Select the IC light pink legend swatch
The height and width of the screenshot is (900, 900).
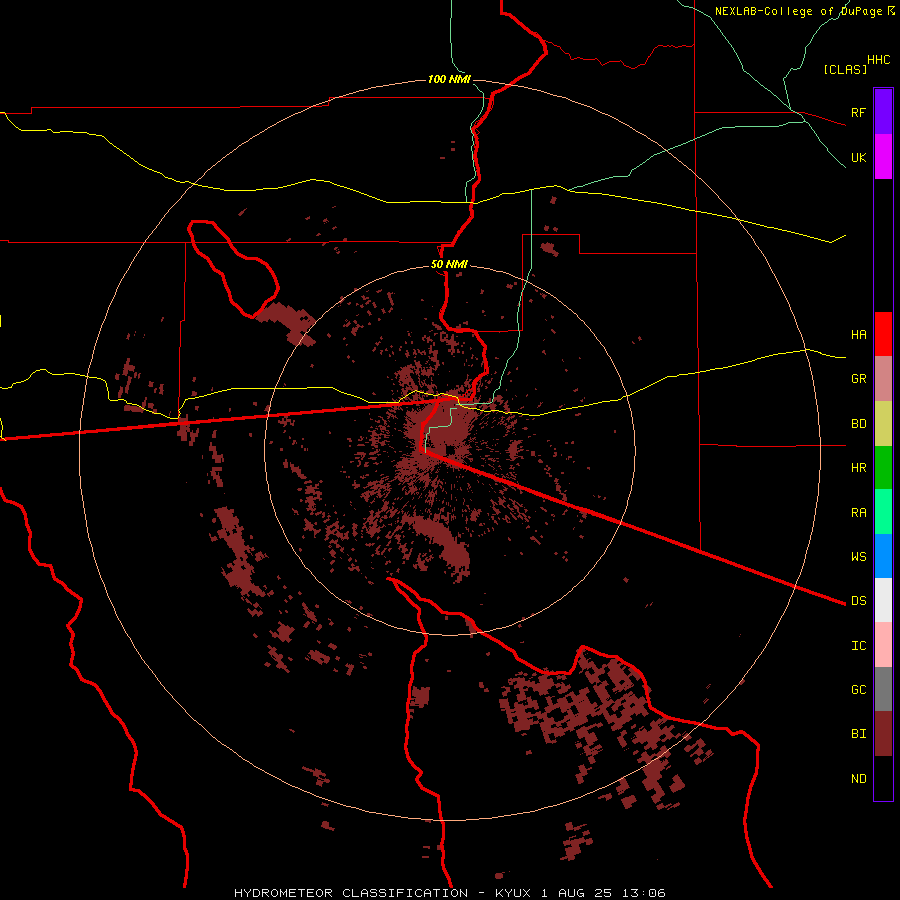883,645
